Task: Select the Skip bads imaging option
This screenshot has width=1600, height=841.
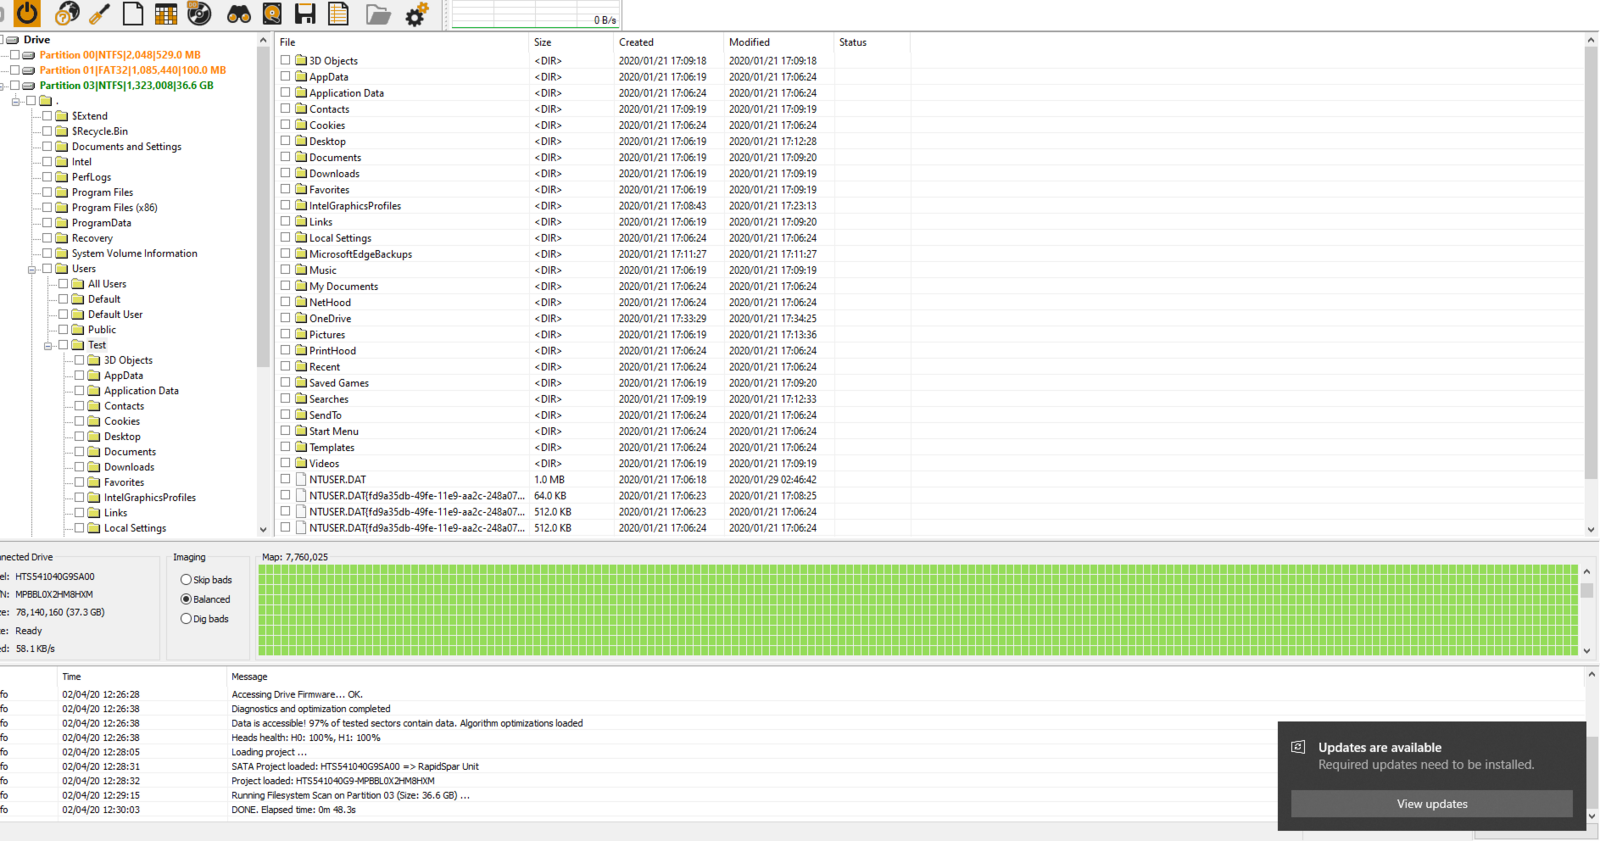Action: pos(186,580)
